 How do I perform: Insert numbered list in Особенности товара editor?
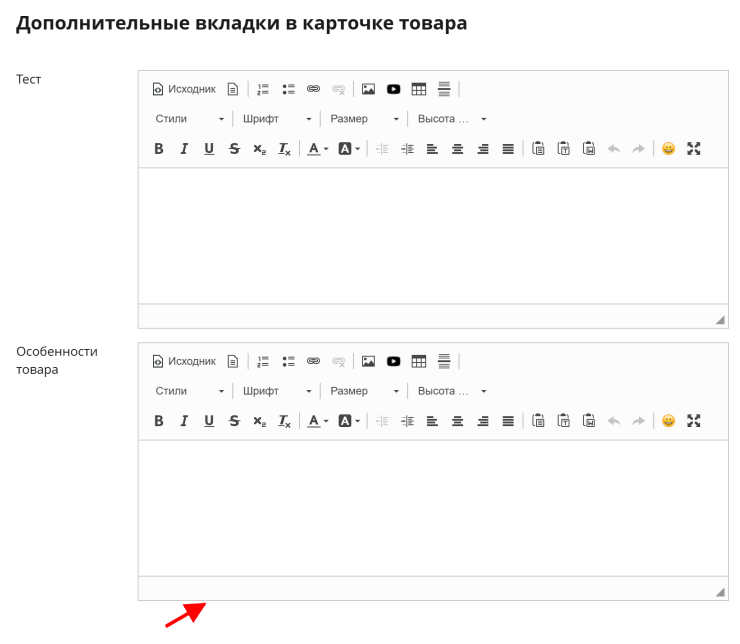[x=263, y=361]
